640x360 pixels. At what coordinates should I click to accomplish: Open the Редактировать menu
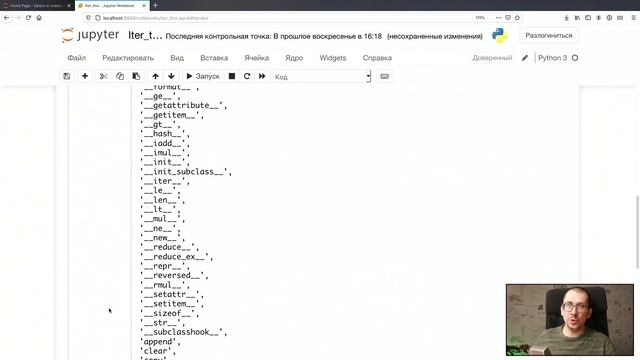(128, 58)
